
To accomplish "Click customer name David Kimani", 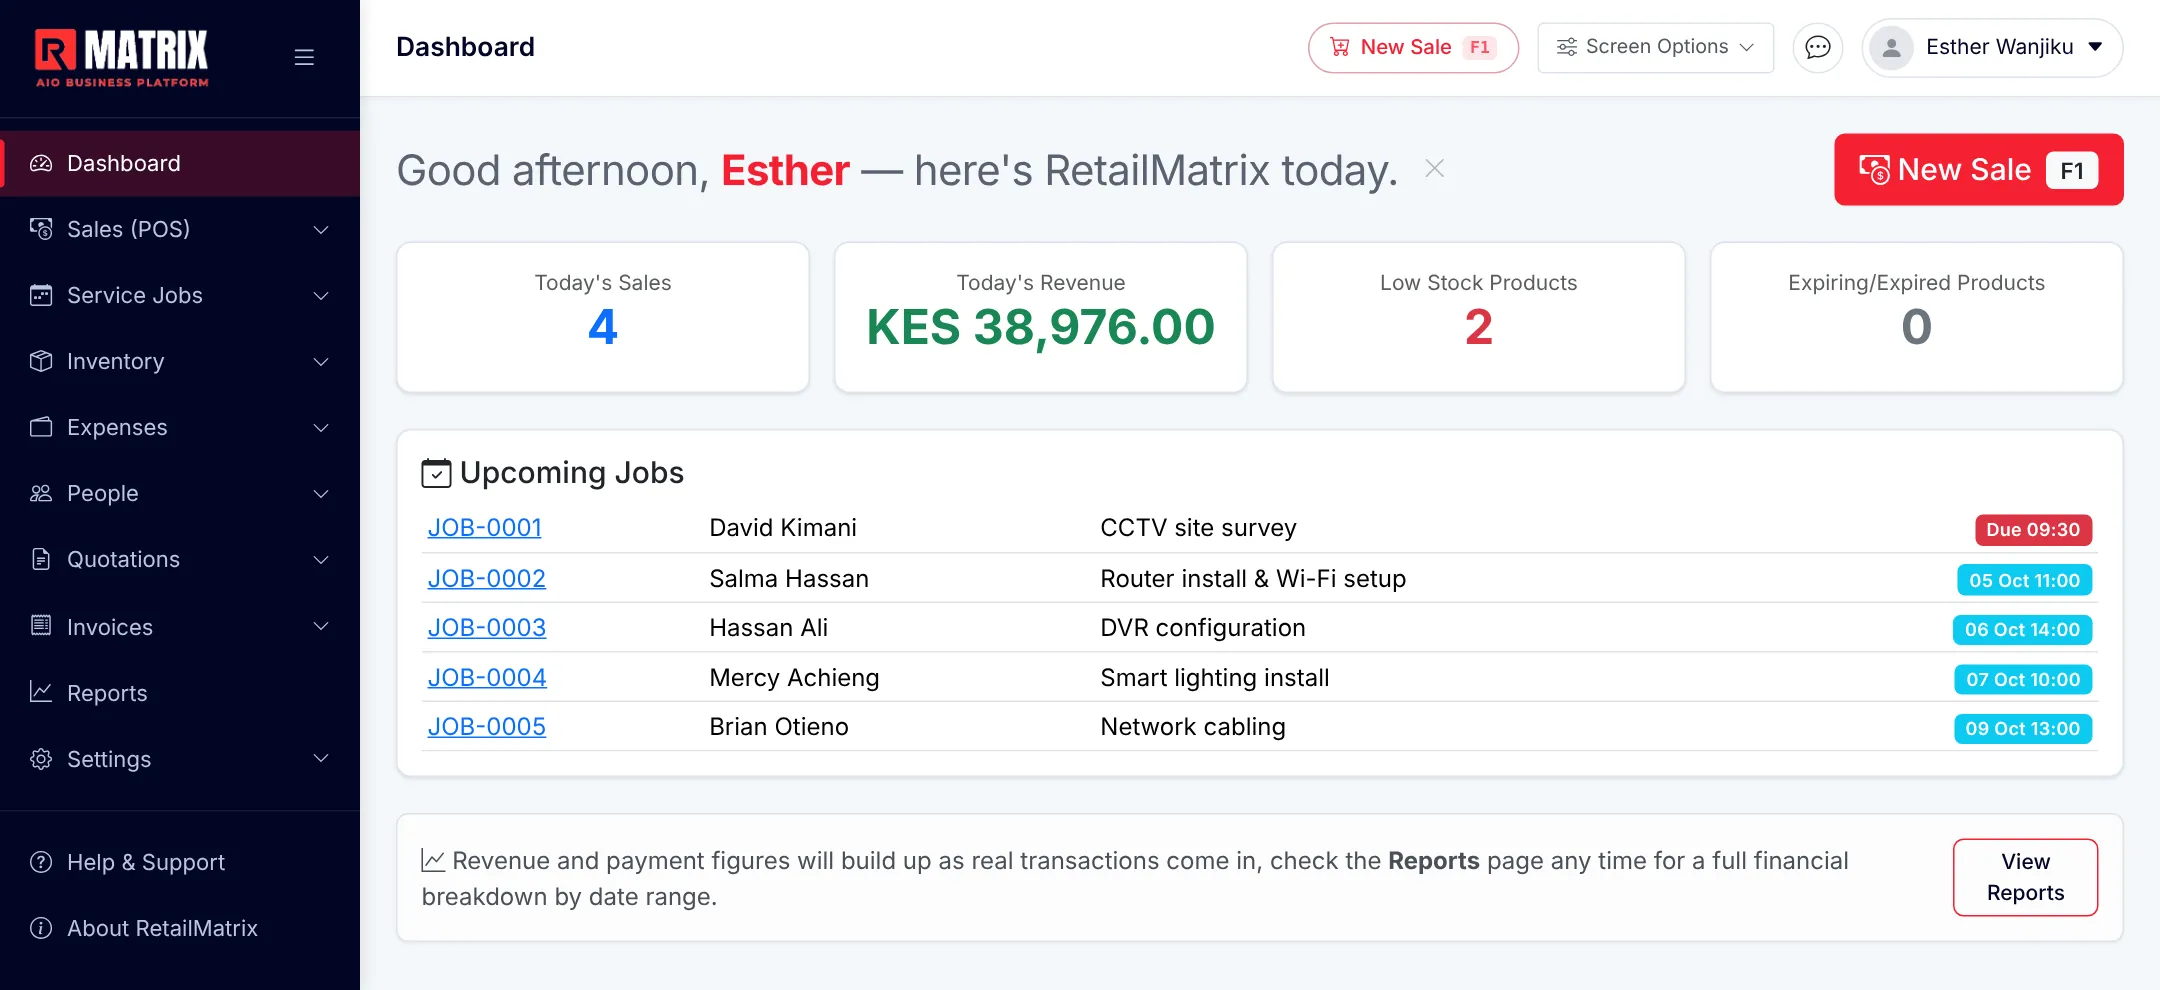I will (x=783, y=527).
